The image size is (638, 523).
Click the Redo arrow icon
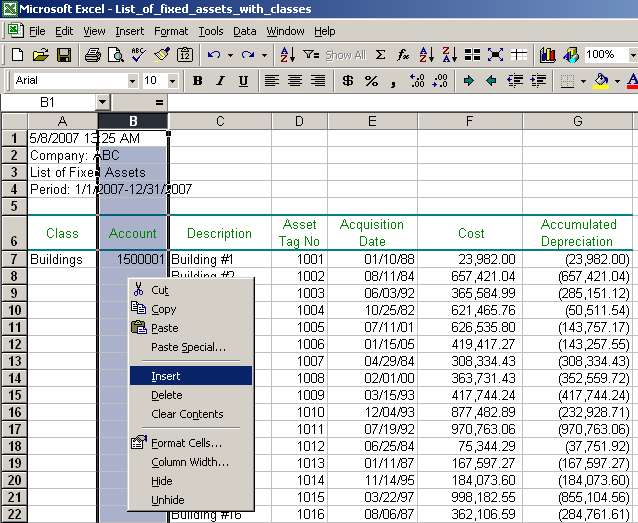[x=248, y=55]
